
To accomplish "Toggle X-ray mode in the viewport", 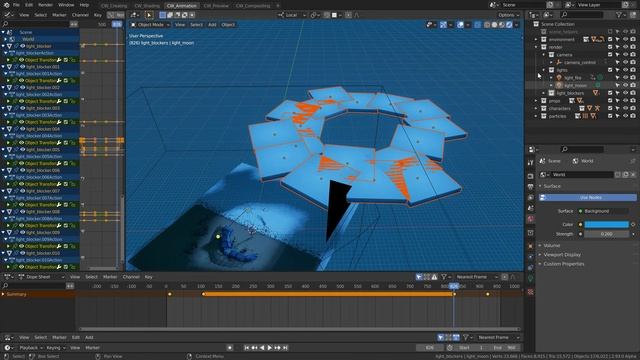I will (x=478, y=25).
